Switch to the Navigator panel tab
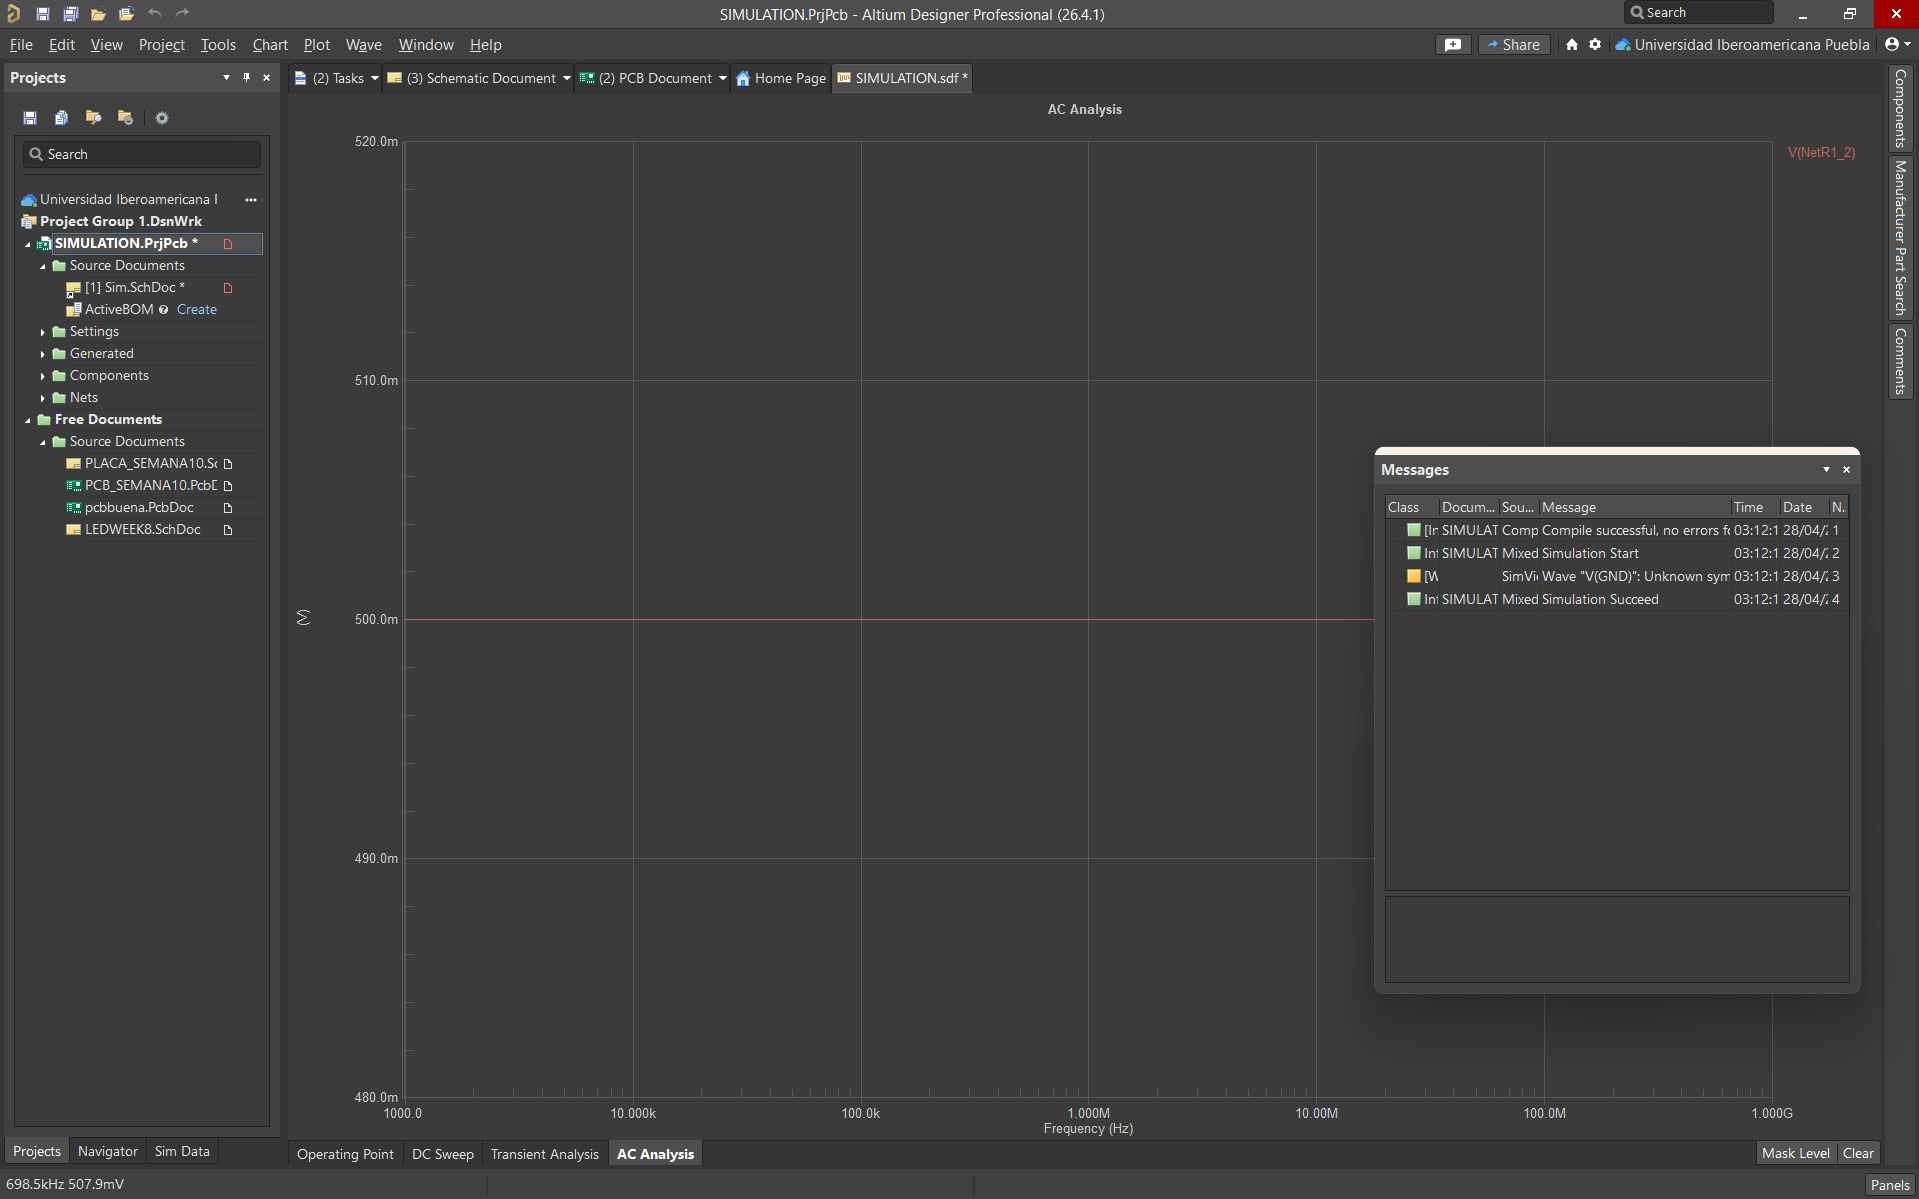 [108, 1151]
